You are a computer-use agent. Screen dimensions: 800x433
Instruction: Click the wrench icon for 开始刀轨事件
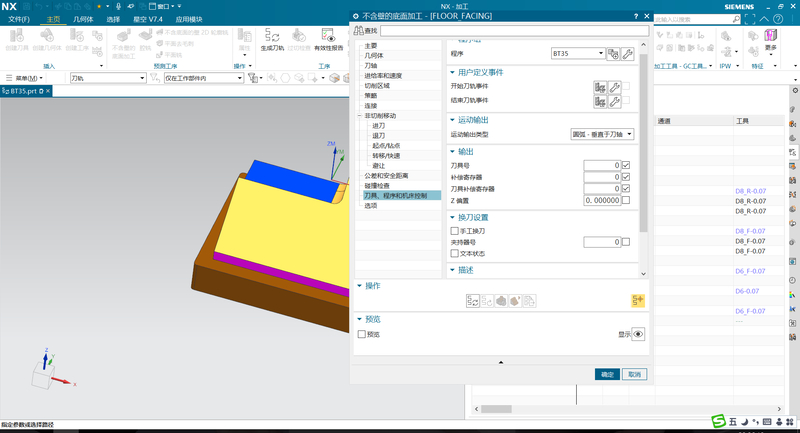(615, 87)
